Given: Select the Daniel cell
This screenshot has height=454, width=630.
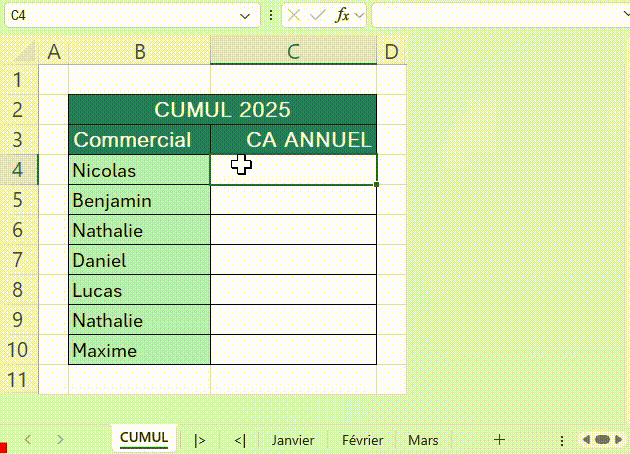Looking at the screenshot, I should 139,260.
